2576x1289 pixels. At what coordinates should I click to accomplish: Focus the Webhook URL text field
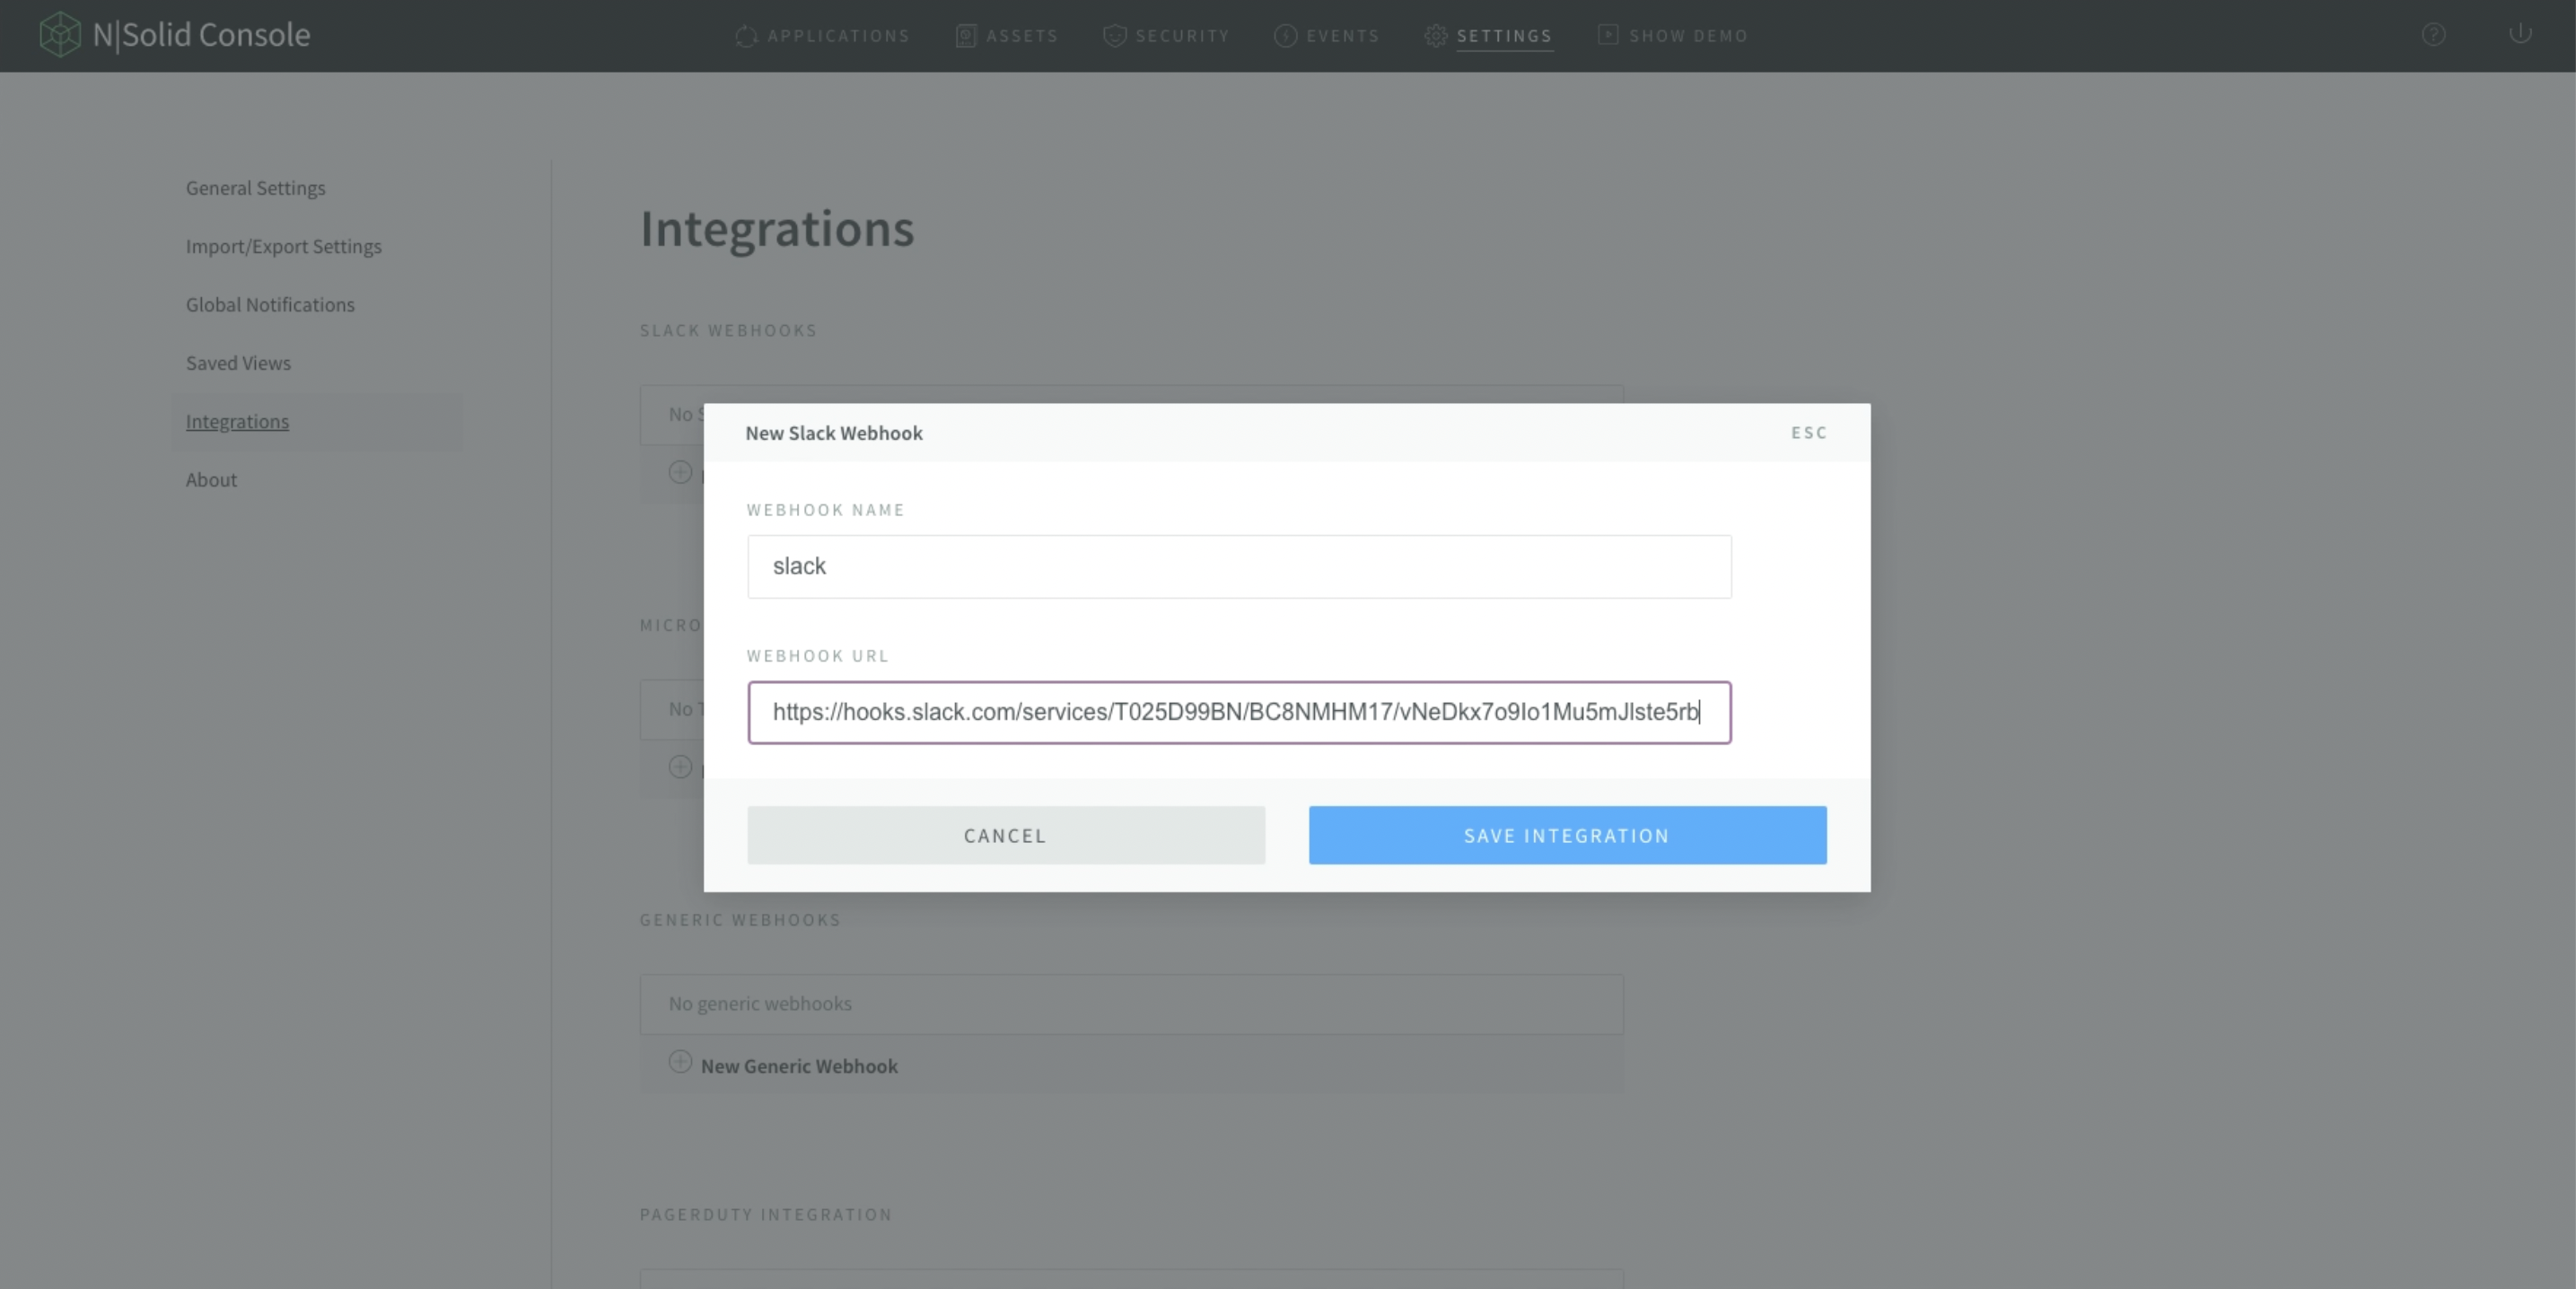click(1238, 712)
